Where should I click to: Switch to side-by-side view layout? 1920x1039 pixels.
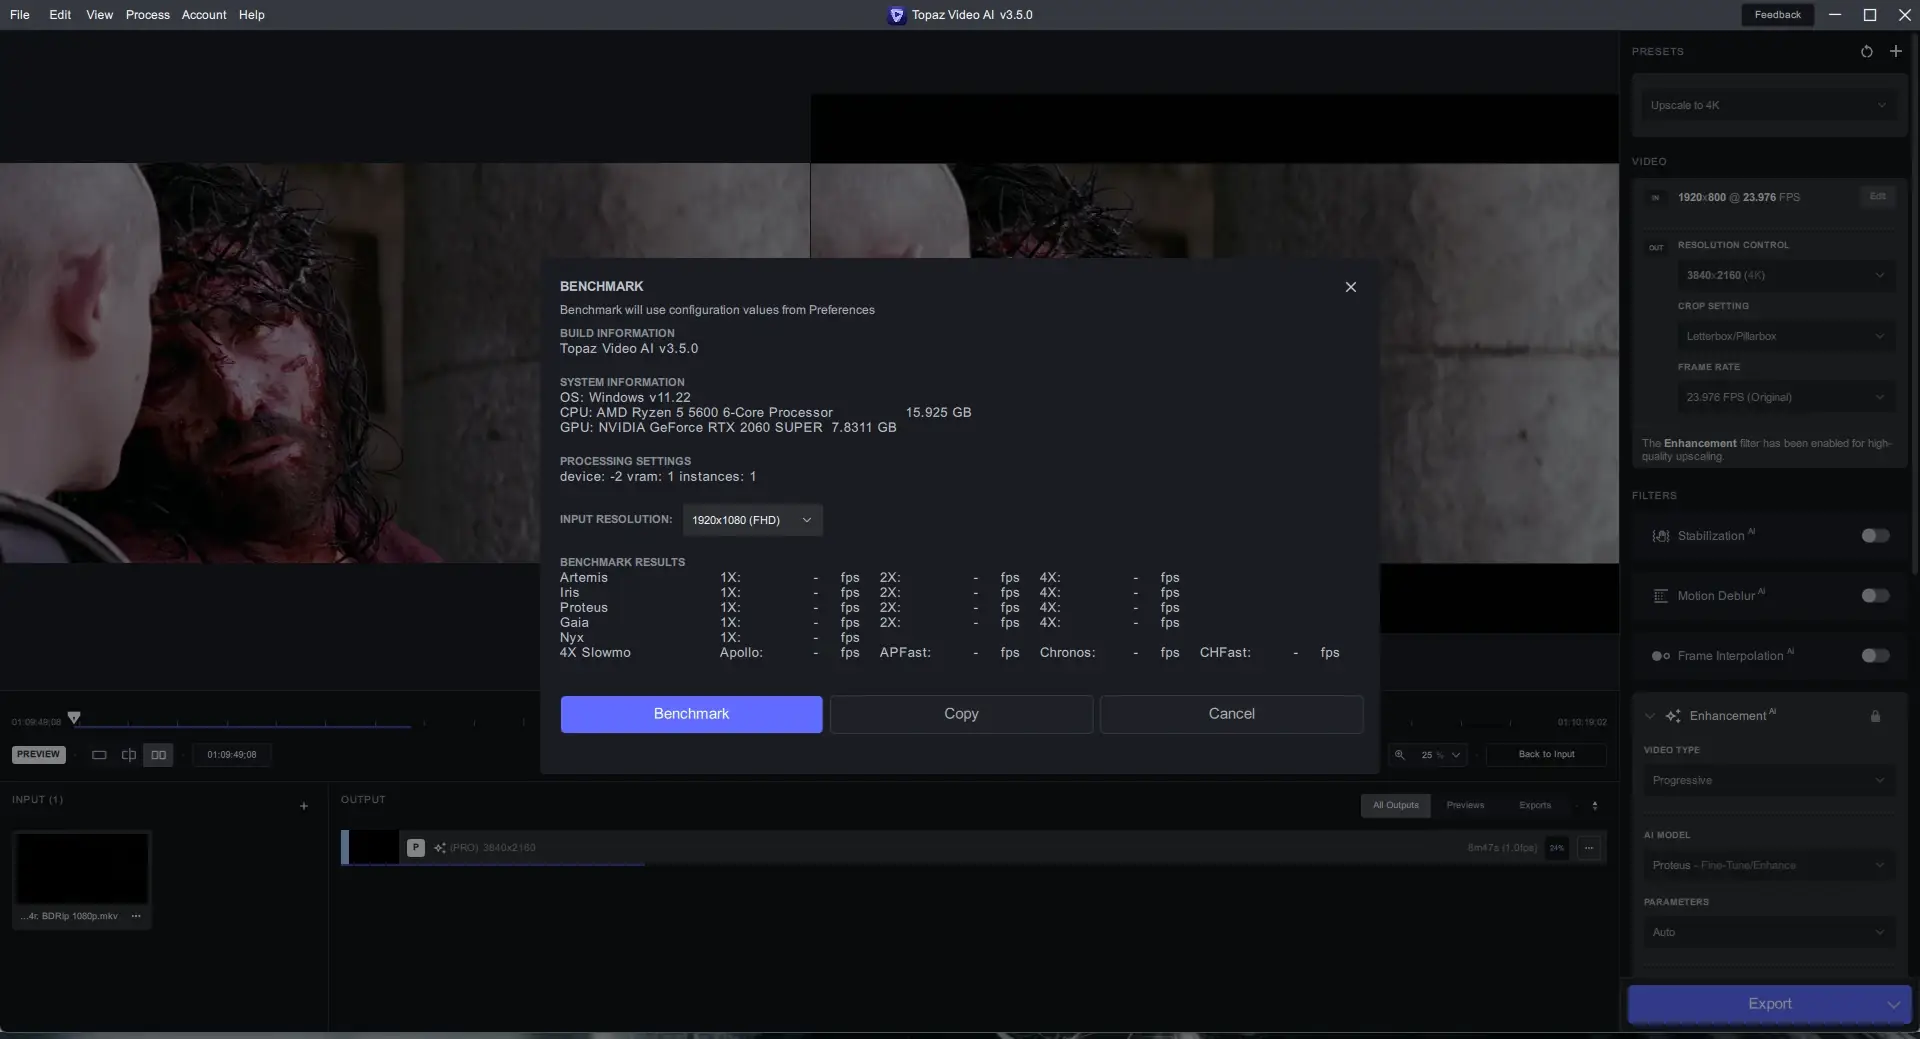click(158, 755)
